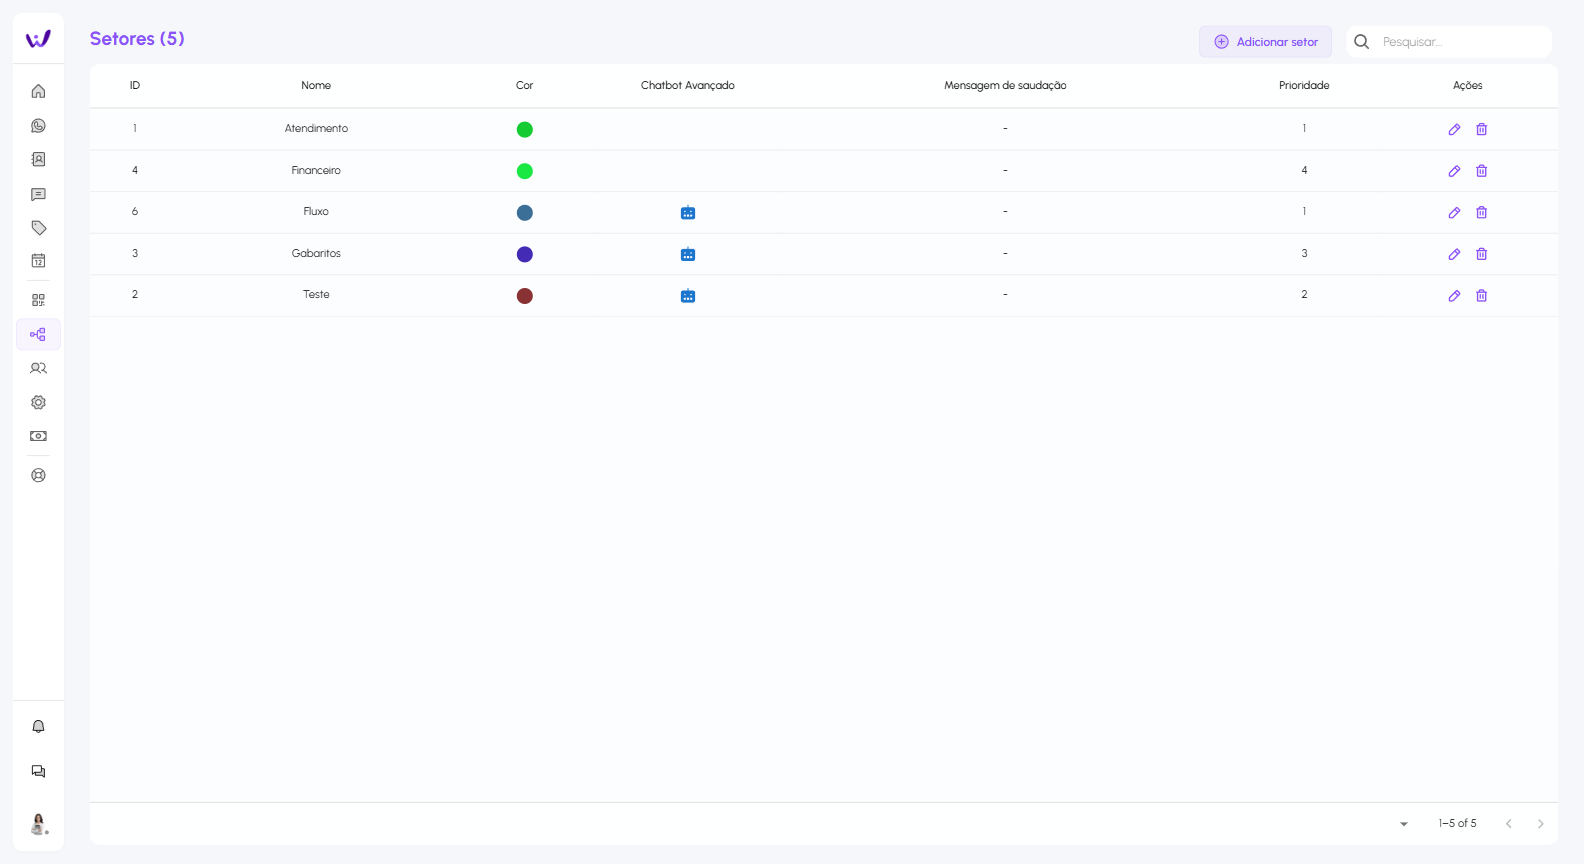Select the highlighted Setores sidebar item
The image size is (1584, 864).
point(38,335)
